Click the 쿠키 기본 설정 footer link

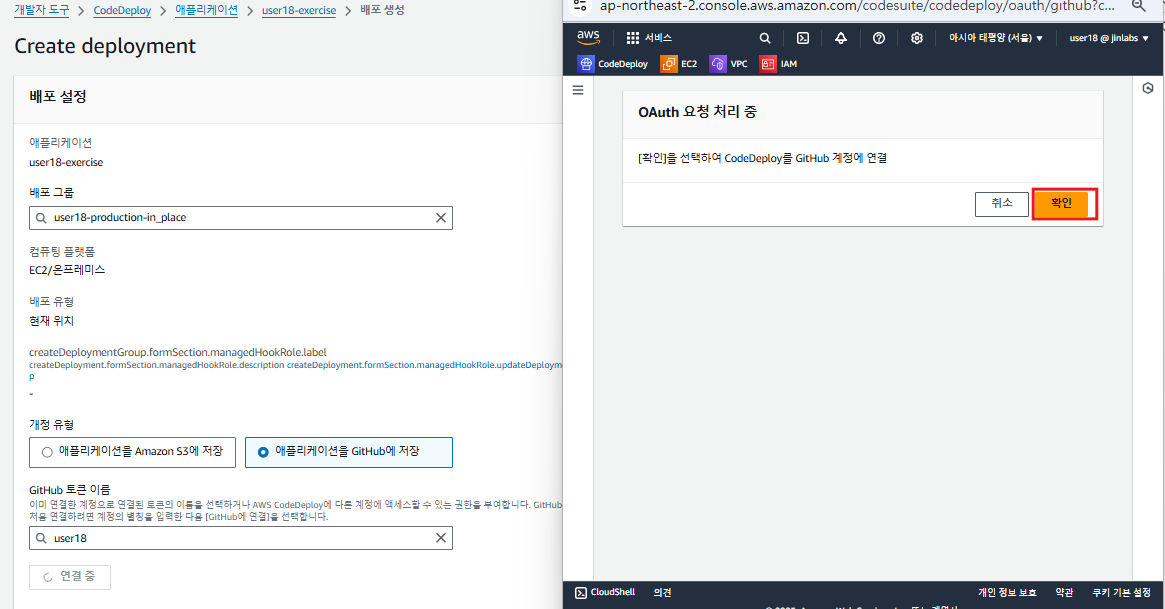(x=1121, y=592)
